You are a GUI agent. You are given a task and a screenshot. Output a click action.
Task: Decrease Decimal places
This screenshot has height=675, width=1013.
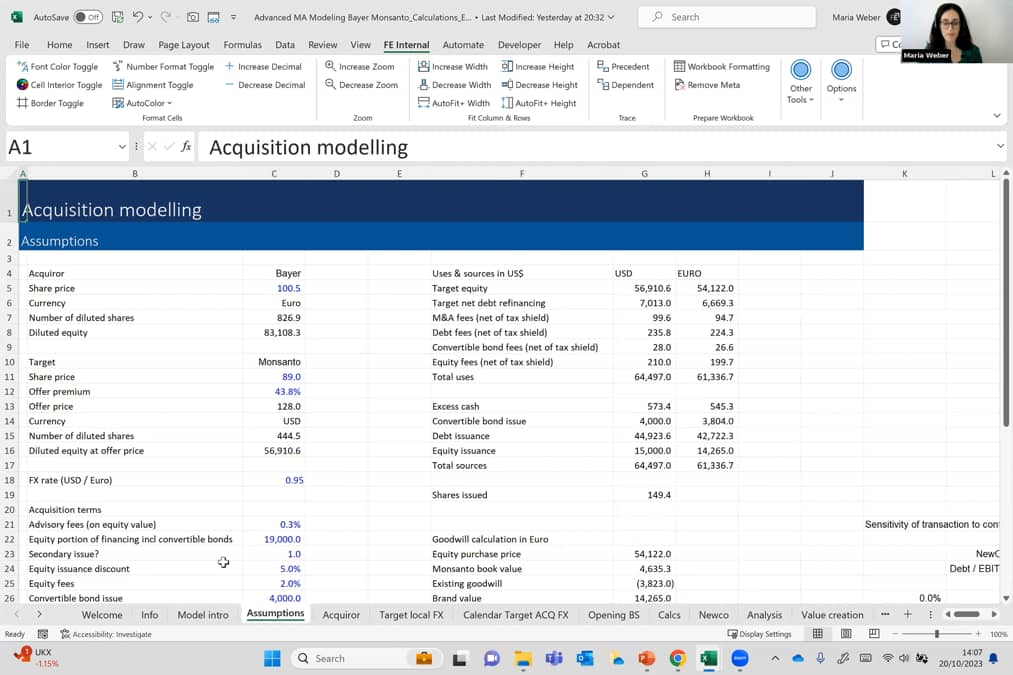pyautogui.click(x=265, y=85)
